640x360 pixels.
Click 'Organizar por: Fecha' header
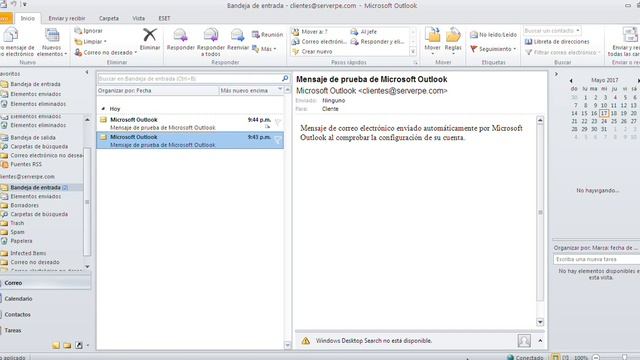158,91
